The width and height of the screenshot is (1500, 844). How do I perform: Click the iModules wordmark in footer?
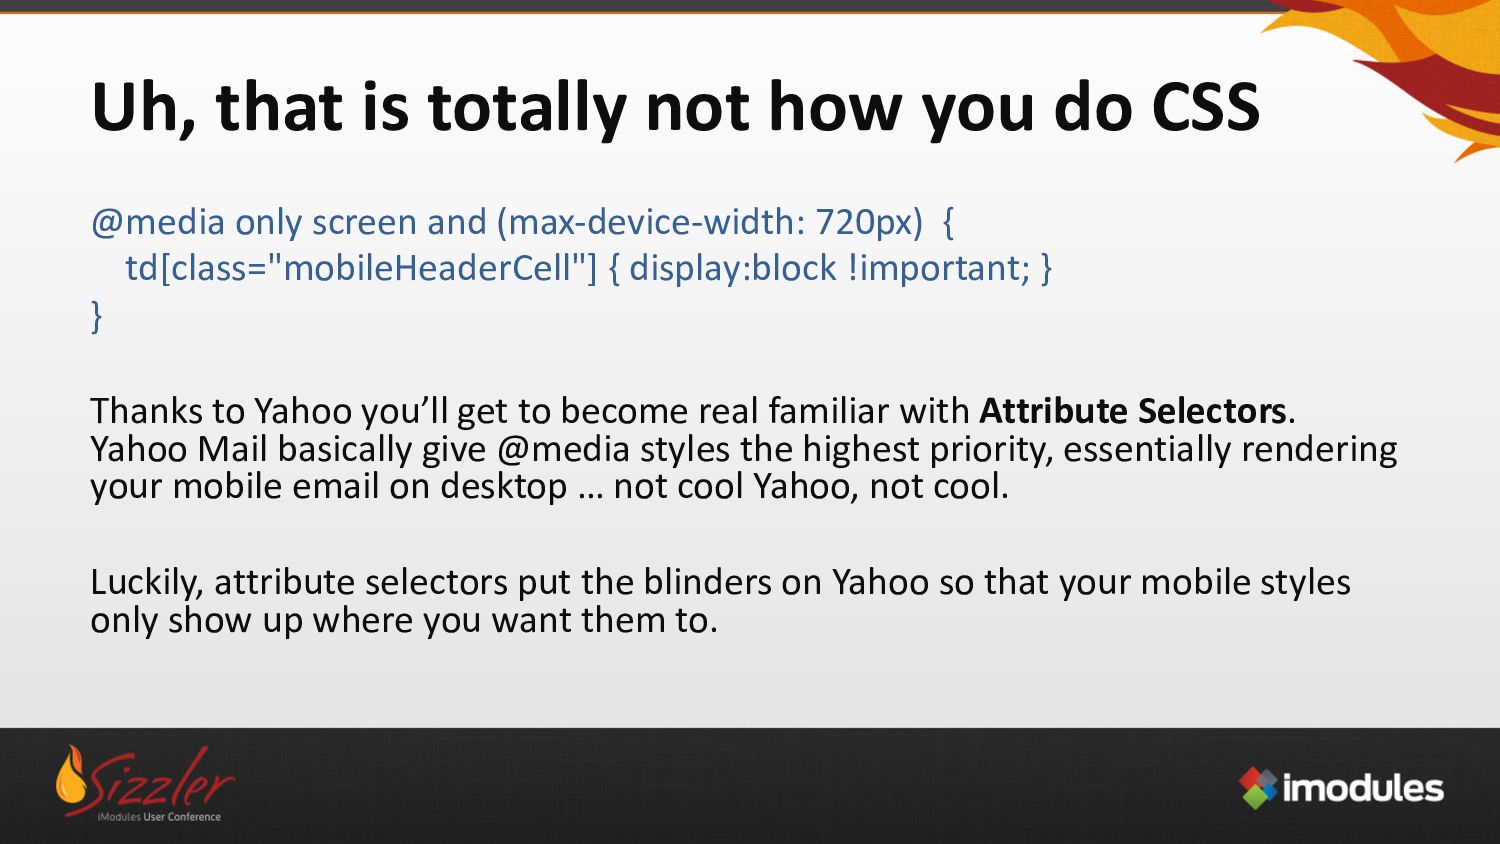[x=1363, y=788]
